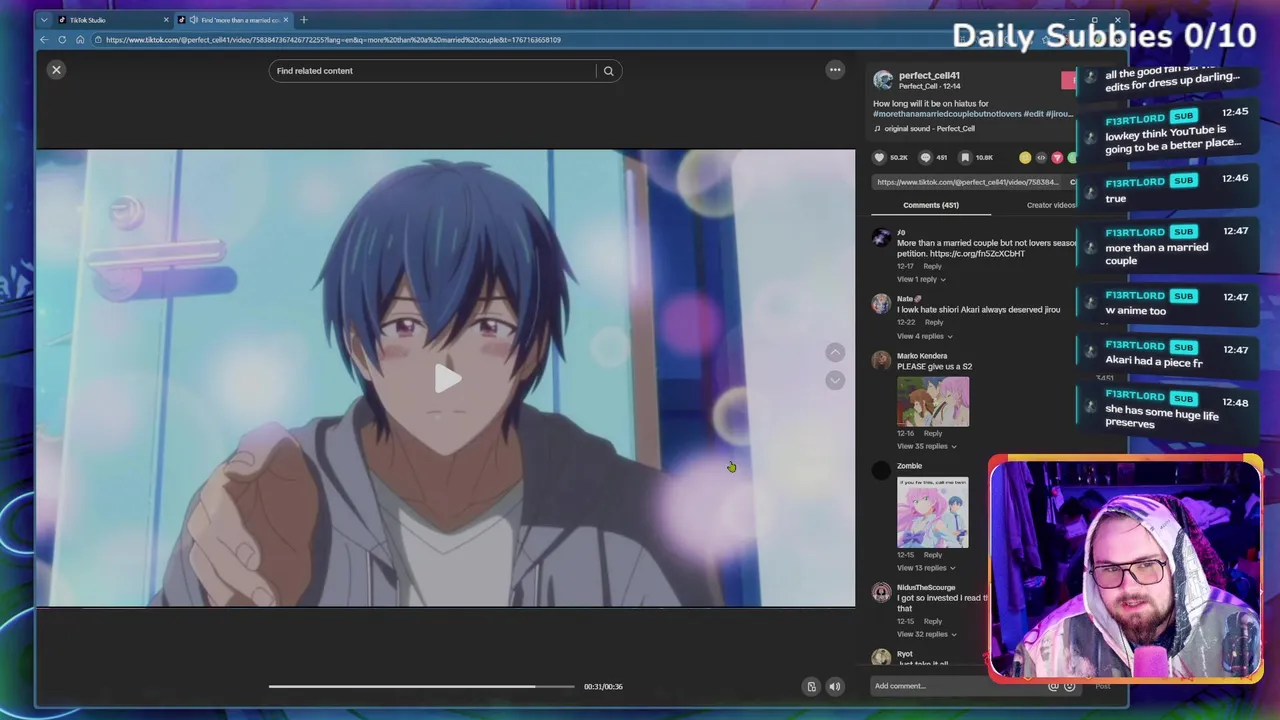1280x720 pixels.
Task: Go to the previous video arrow
Action: coord(835,352)
